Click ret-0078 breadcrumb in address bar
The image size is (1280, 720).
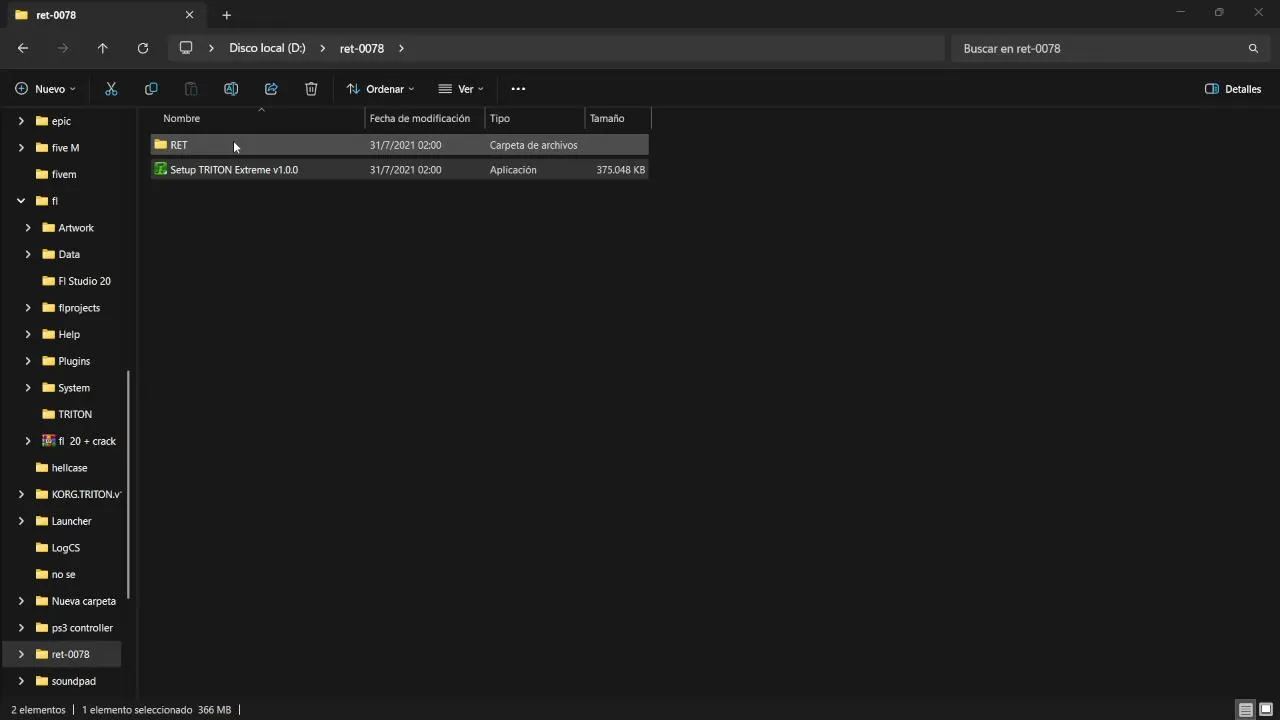pos(362,48)
